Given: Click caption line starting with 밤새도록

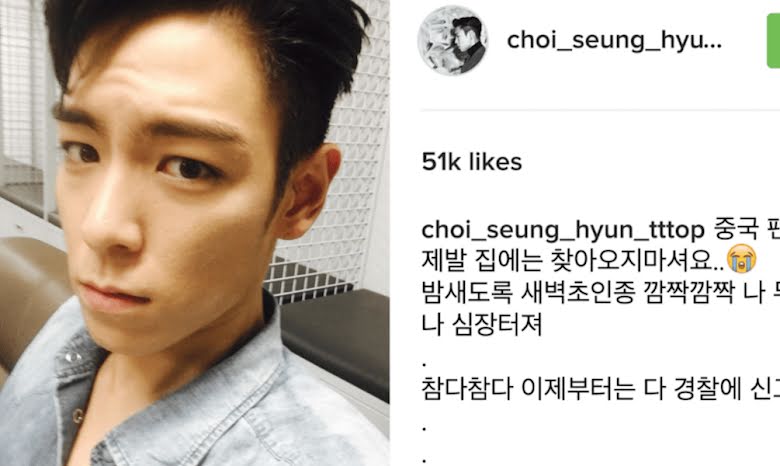Looking at the screenshot, I should click(x=600, y=293).
